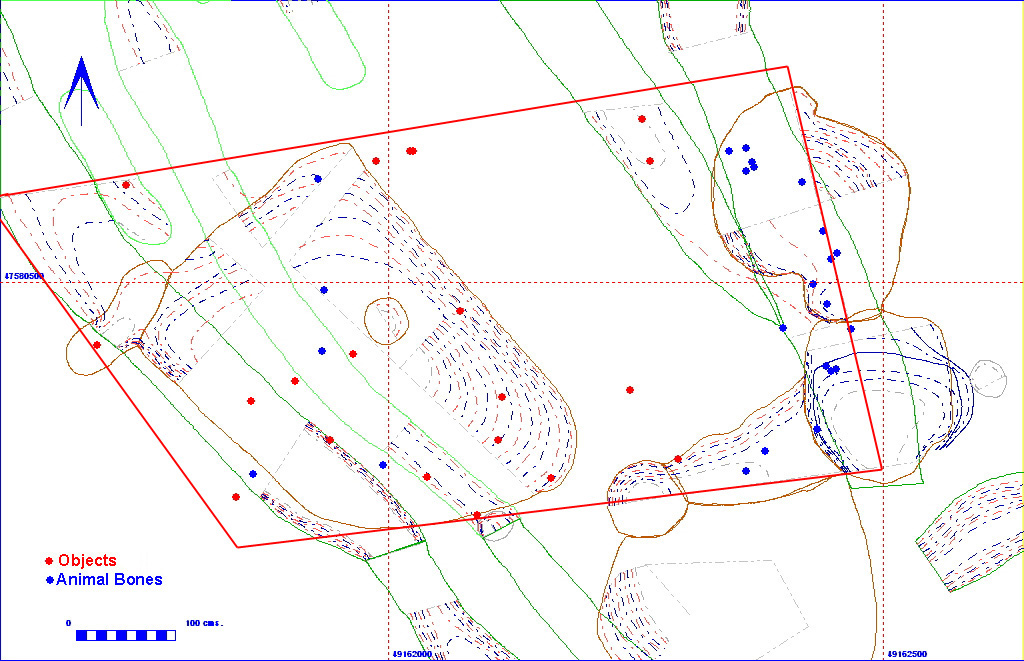Click the westernmost dashed red grid line intersection
Screen dimensions: 1024x661
pyautogui.click(x=387, y=282)
